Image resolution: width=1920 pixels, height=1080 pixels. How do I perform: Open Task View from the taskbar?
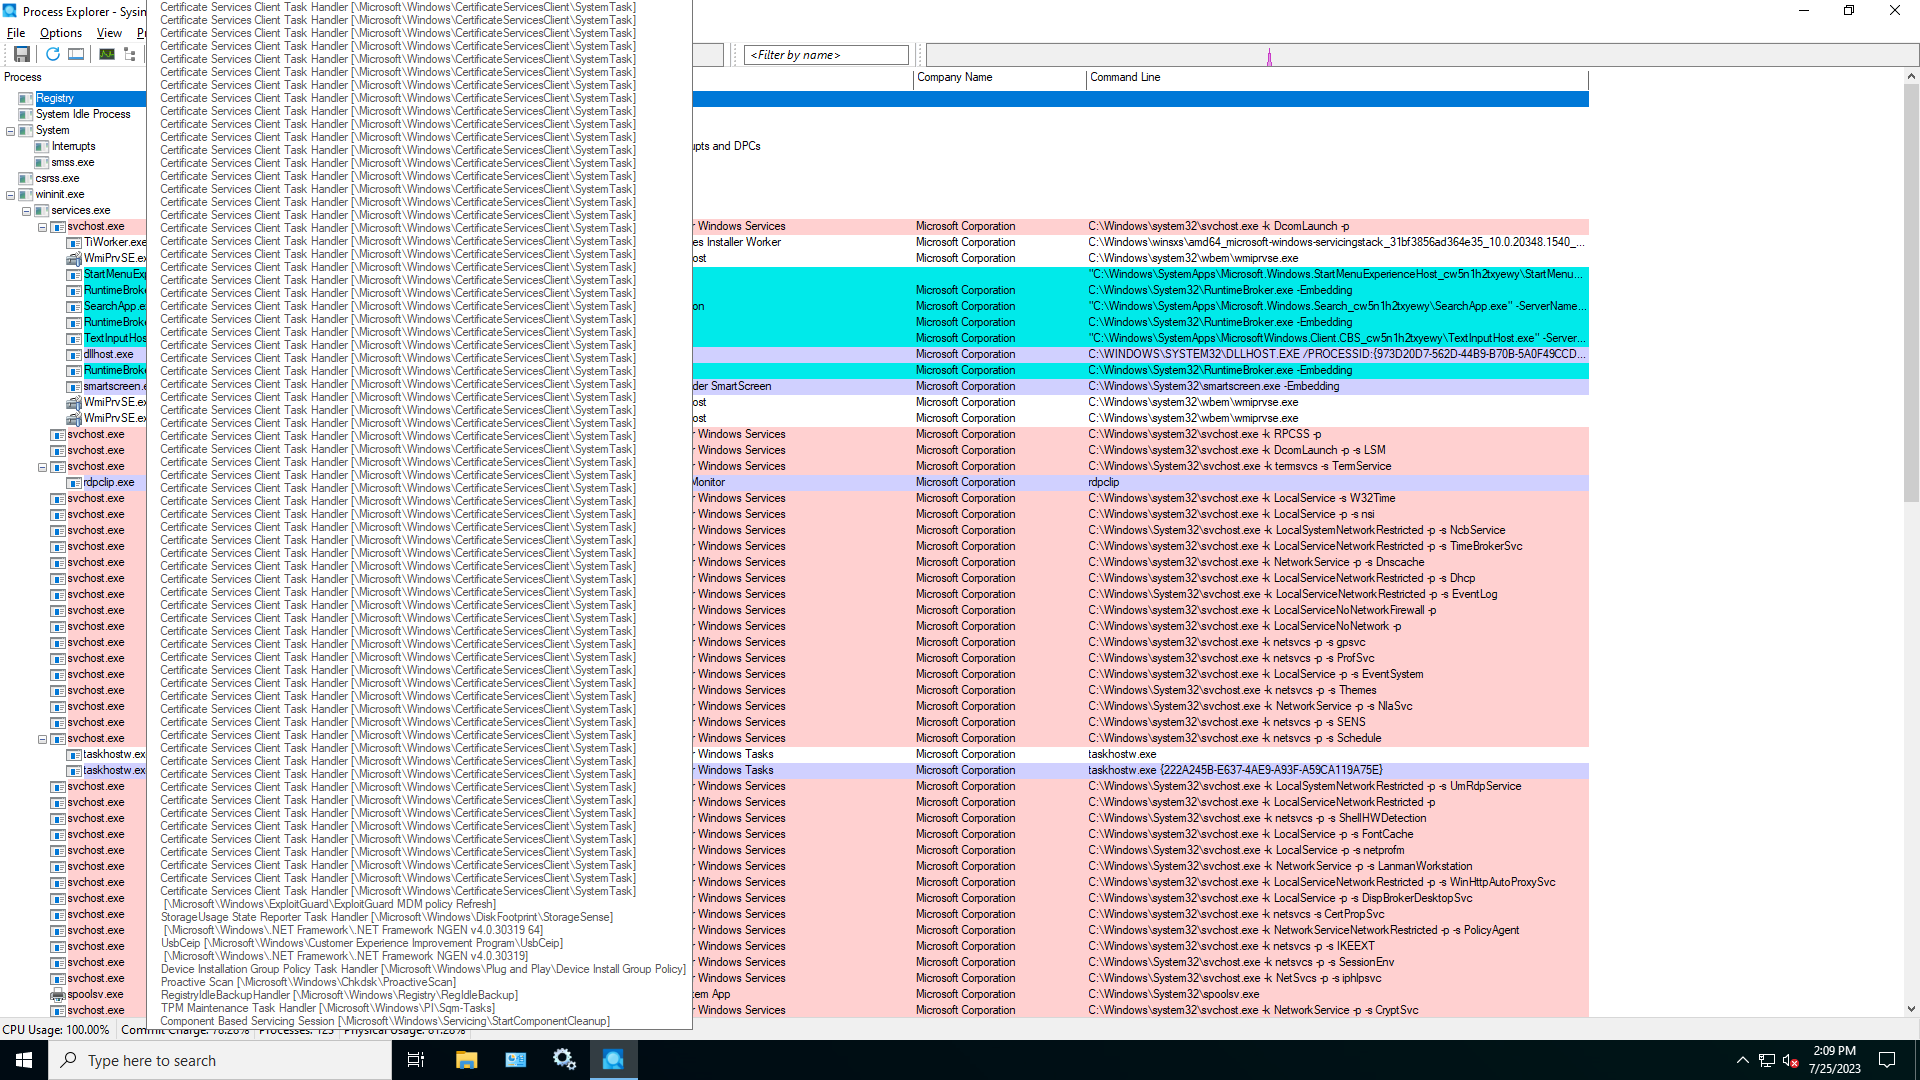click(x=416, y=1060)
